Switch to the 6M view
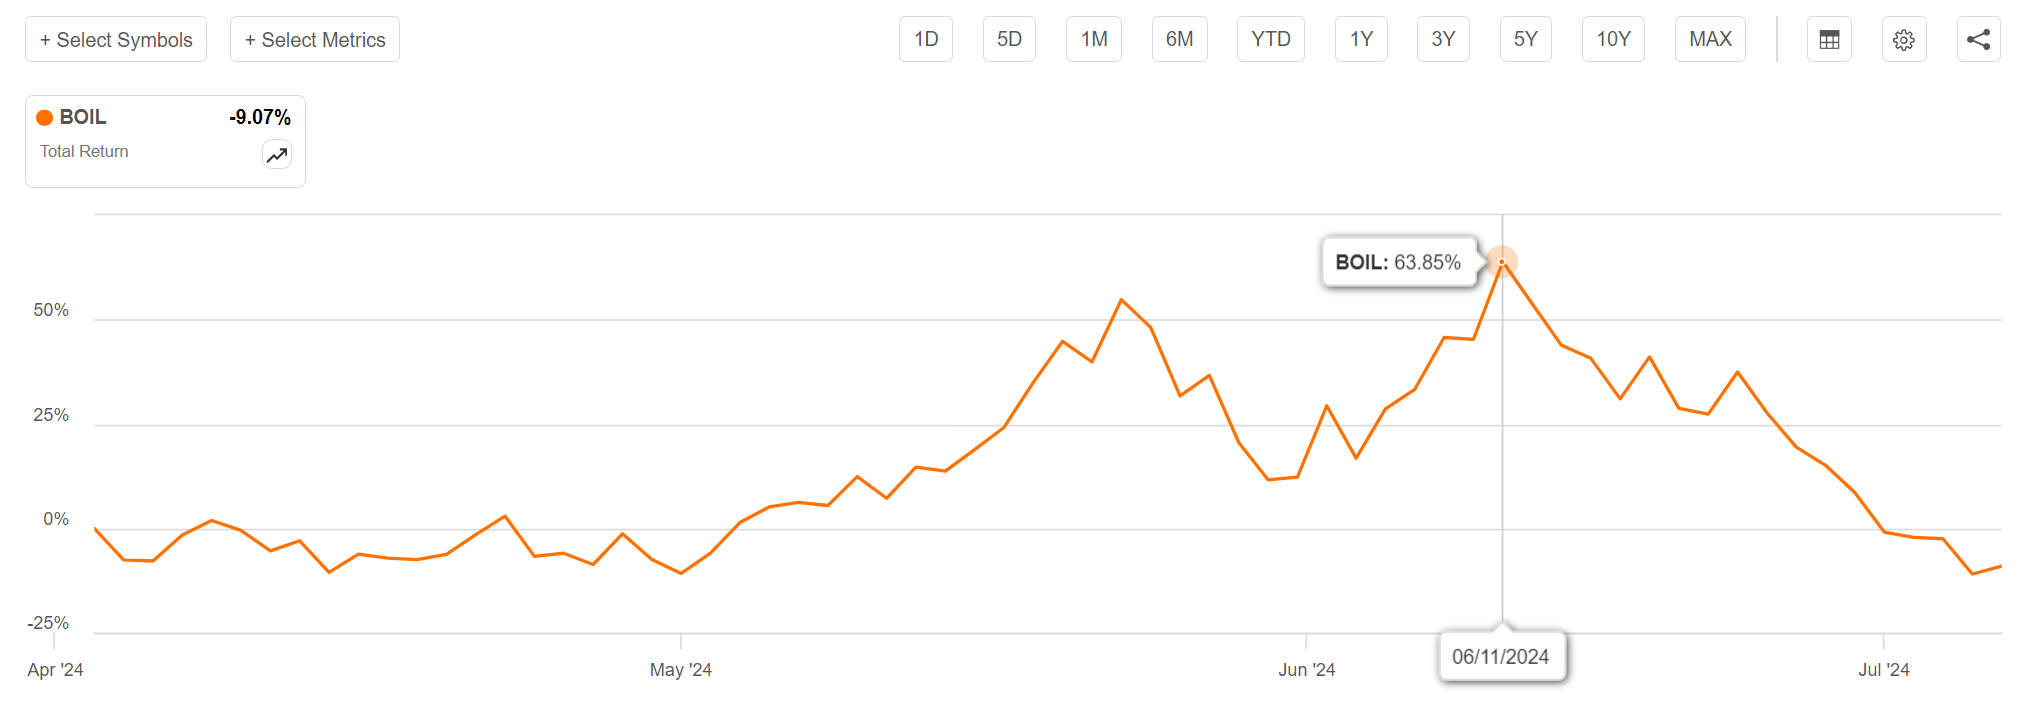This screenshot has height=710, width=2031. 1179,39
